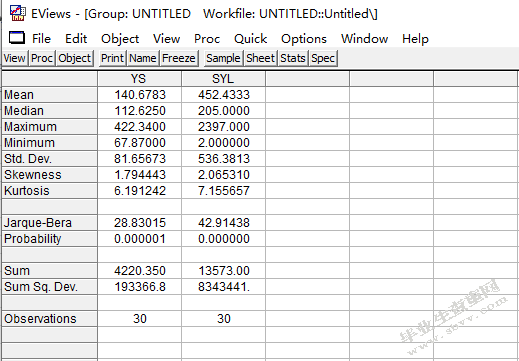
Task: Click YS sum sq. dev. value 193366.8
Action: click(140, 287)
